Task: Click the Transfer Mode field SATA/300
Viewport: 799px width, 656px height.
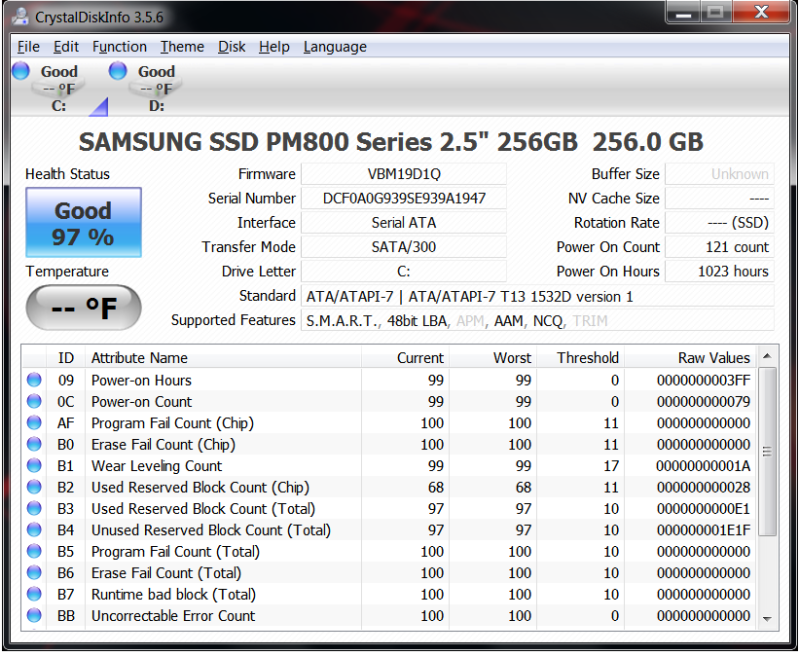Action: point(404,247)
